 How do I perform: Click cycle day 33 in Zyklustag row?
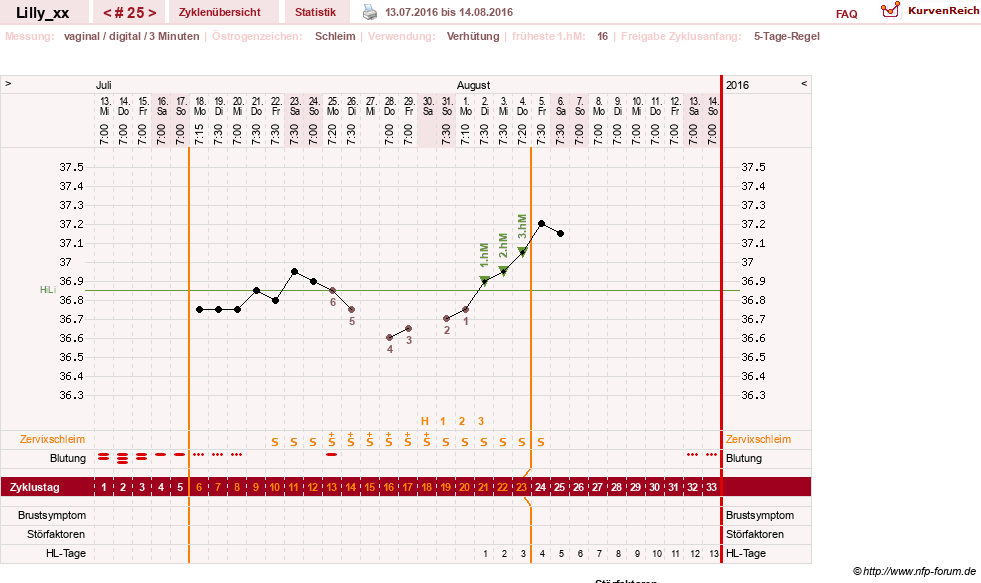pyautogui.click(x=711, y=487)
